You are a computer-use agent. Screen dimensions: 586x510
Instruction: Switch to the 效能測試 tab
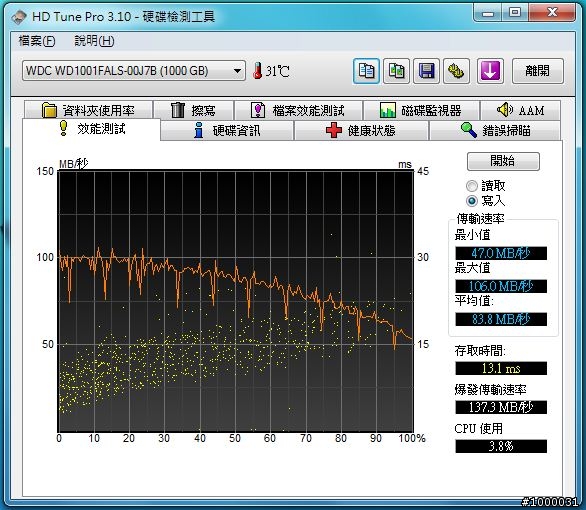click(x=92, y=129)
